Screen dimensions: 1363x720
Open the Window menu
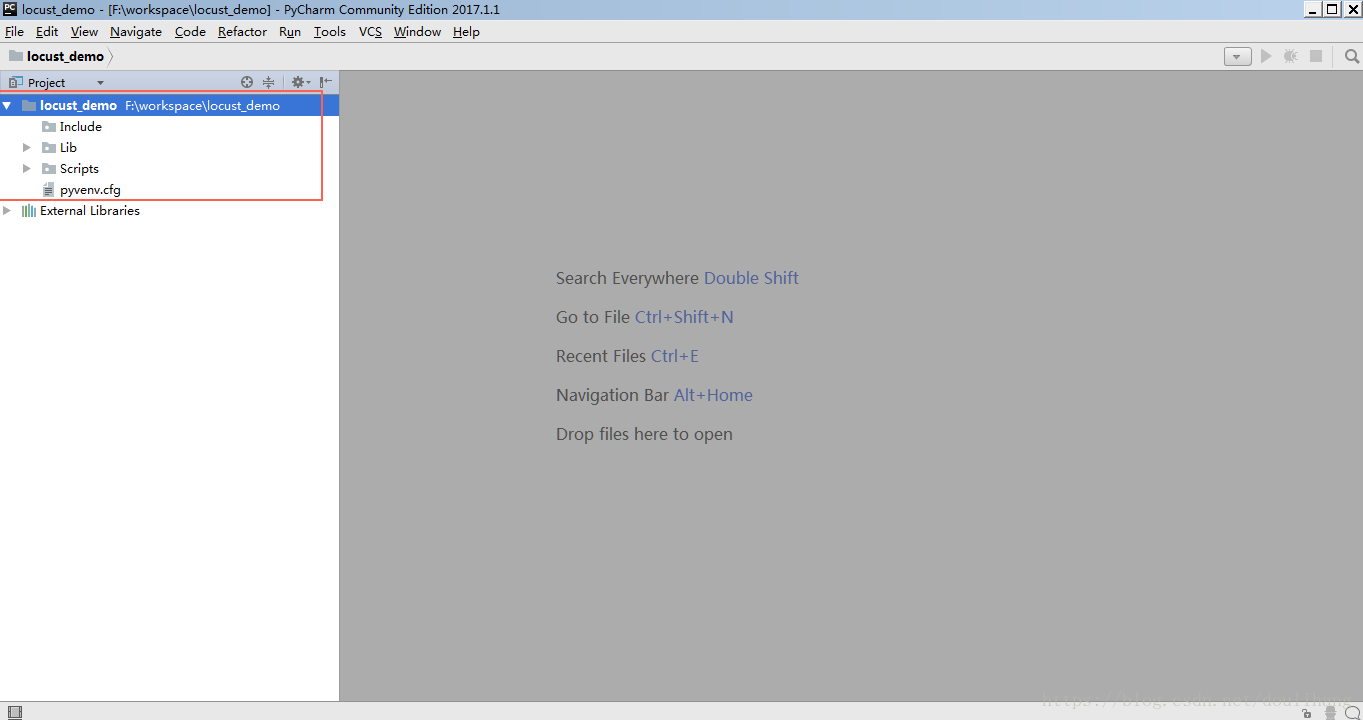(x=417, y=31)
